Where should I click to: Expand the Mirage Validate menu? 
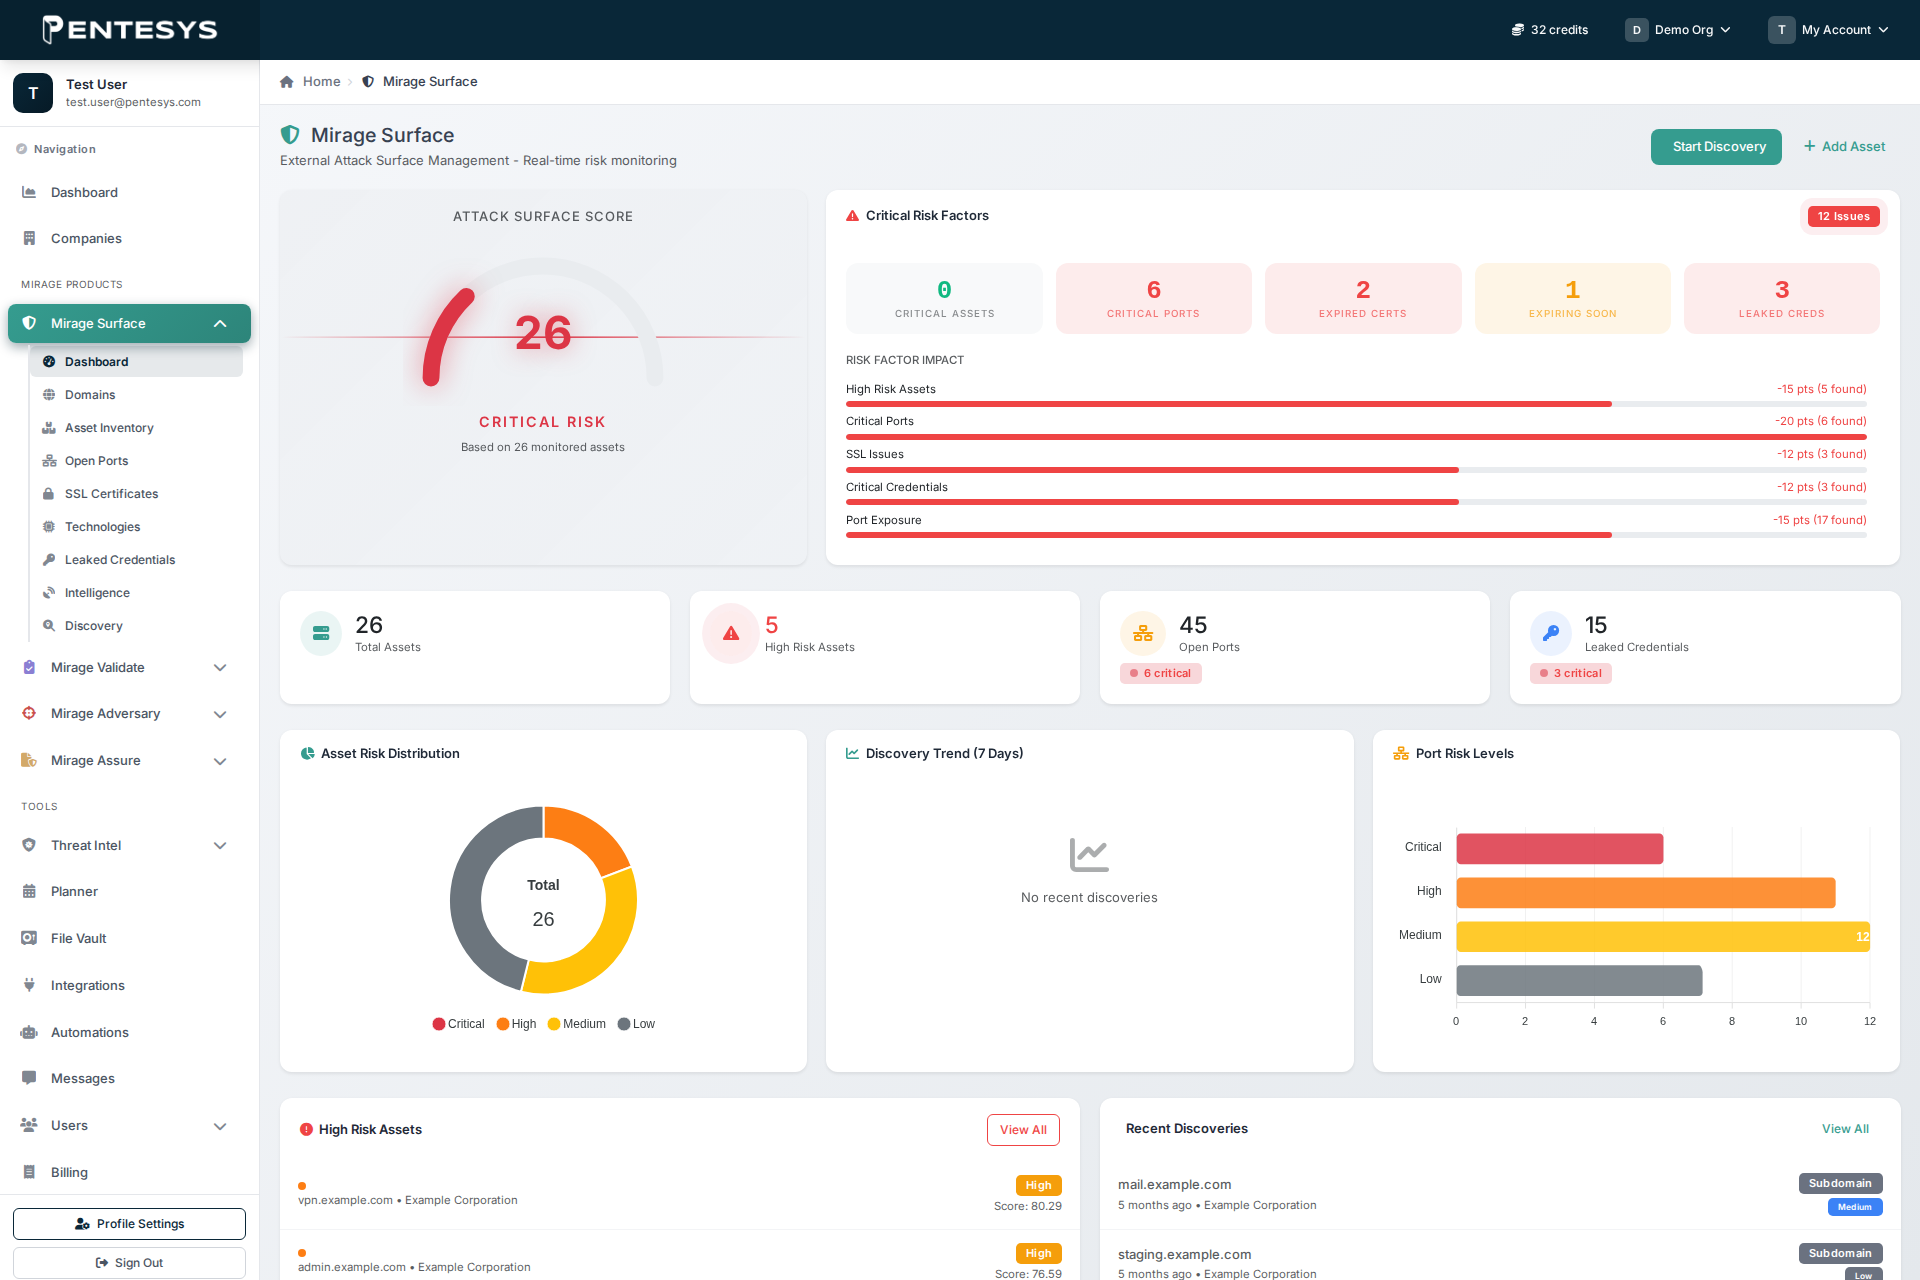click(220, 667)
